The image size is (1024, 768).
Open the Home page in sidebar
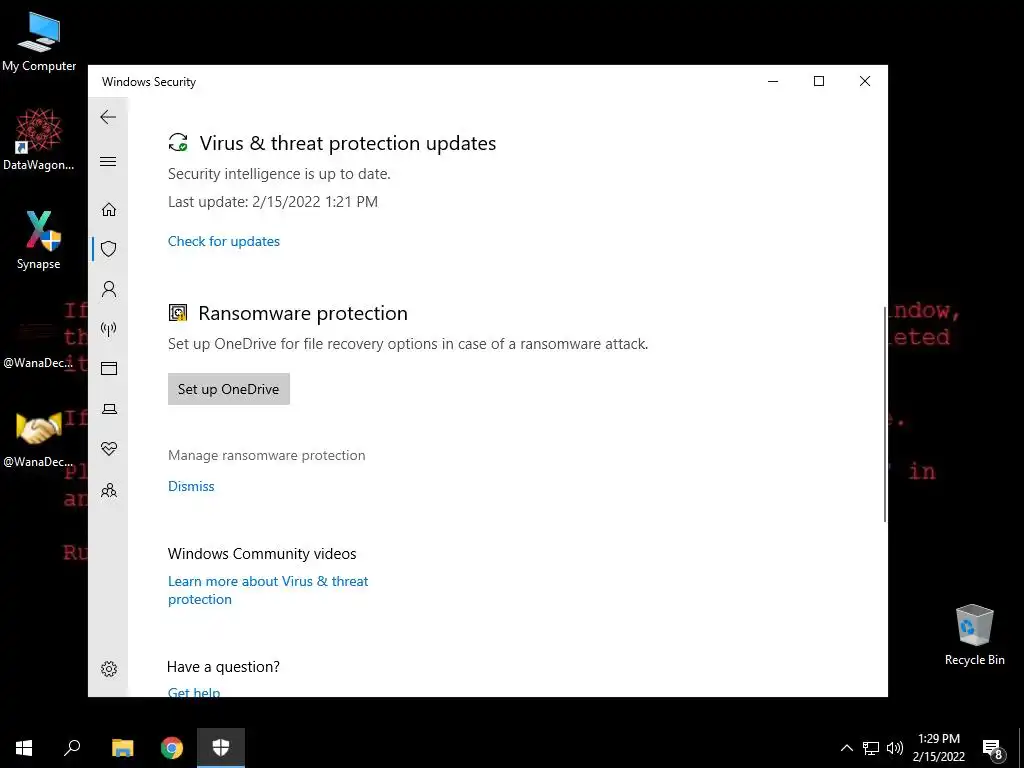(x=109, y=210)
